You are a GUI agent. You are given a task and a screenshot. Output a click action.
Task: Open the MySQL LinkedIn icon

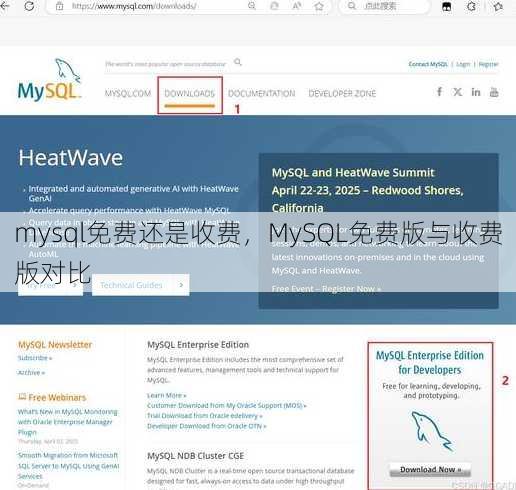click(476, 92)
